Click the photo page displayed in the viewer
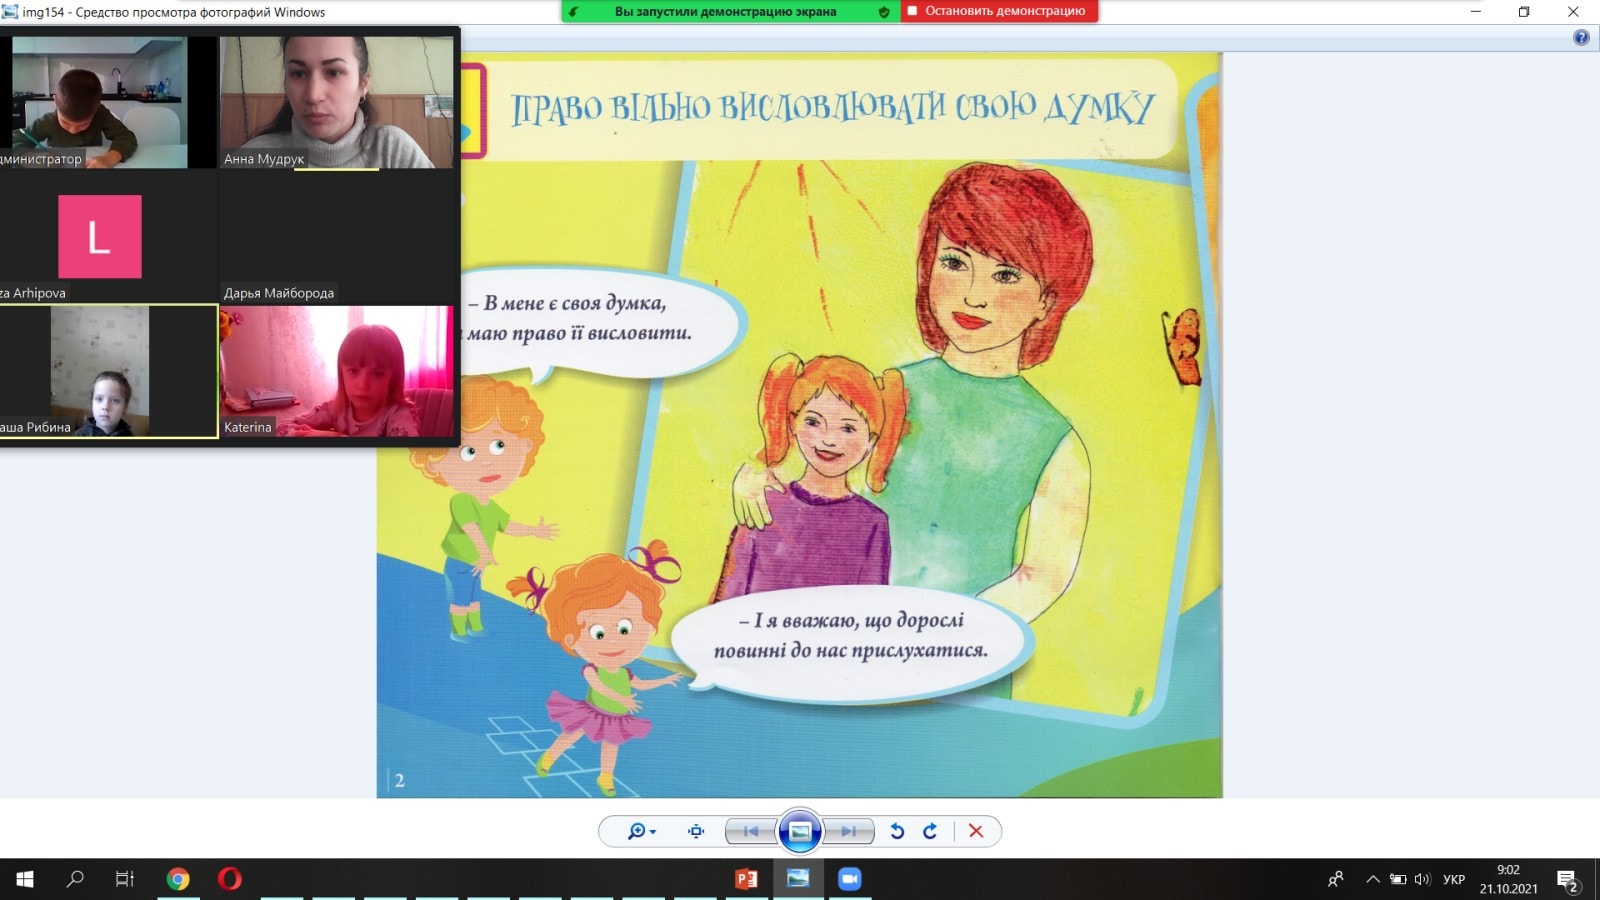This screenshot has width=1600, height=900. [x=799, y=425]
